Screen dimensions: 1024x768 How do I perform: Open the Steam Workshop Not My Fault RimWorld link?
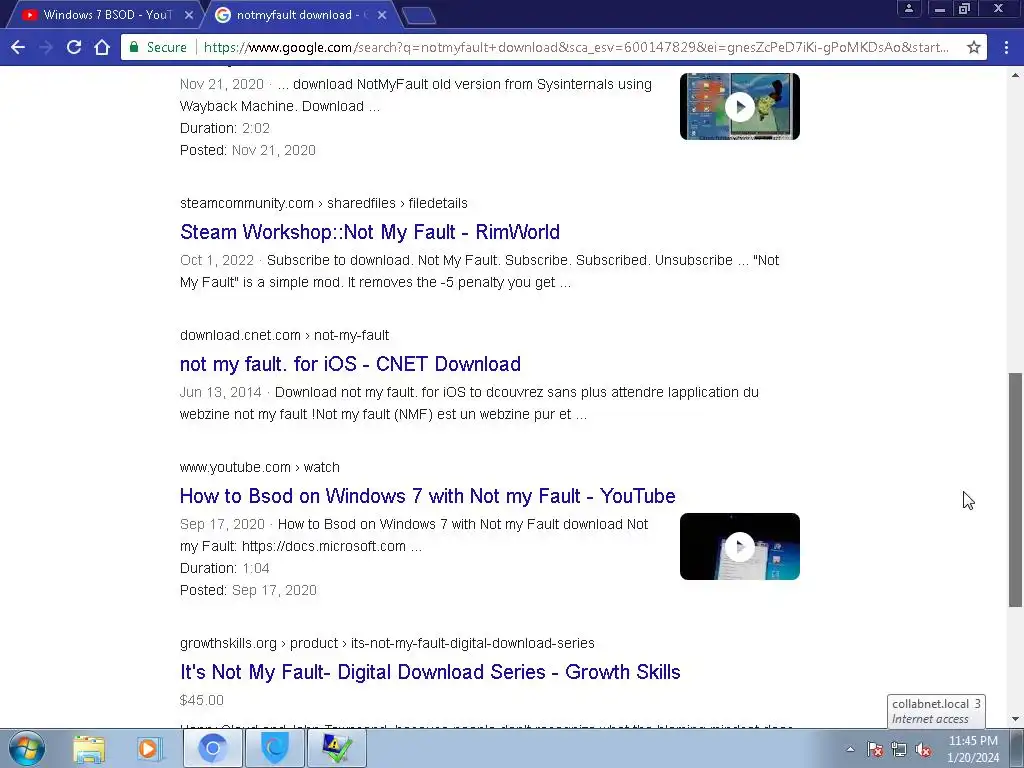[x=370, y=232]
